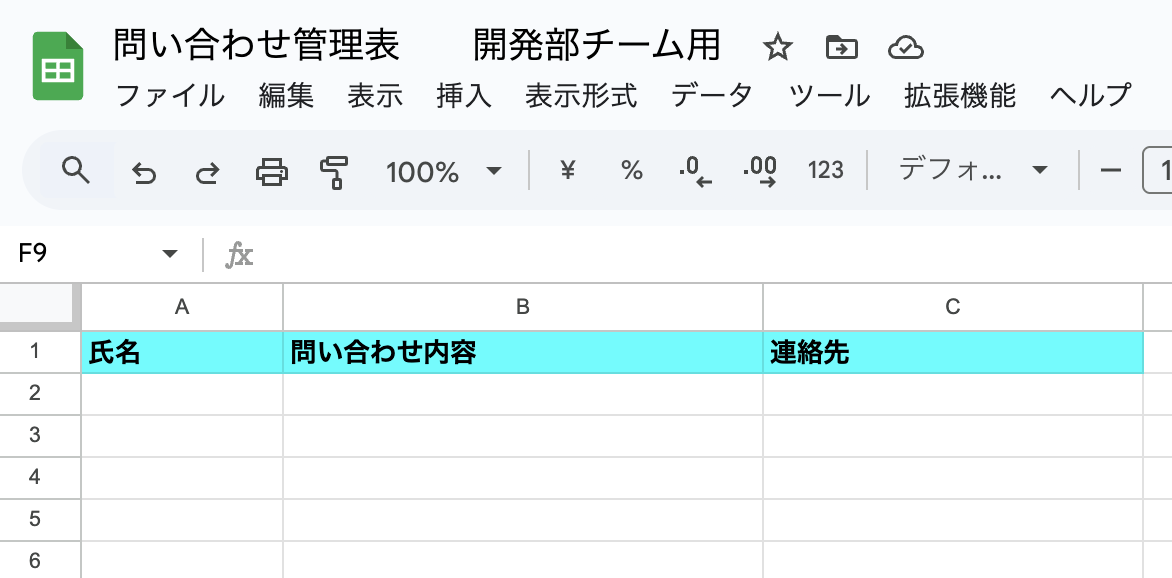Open the データ menu

711,96
